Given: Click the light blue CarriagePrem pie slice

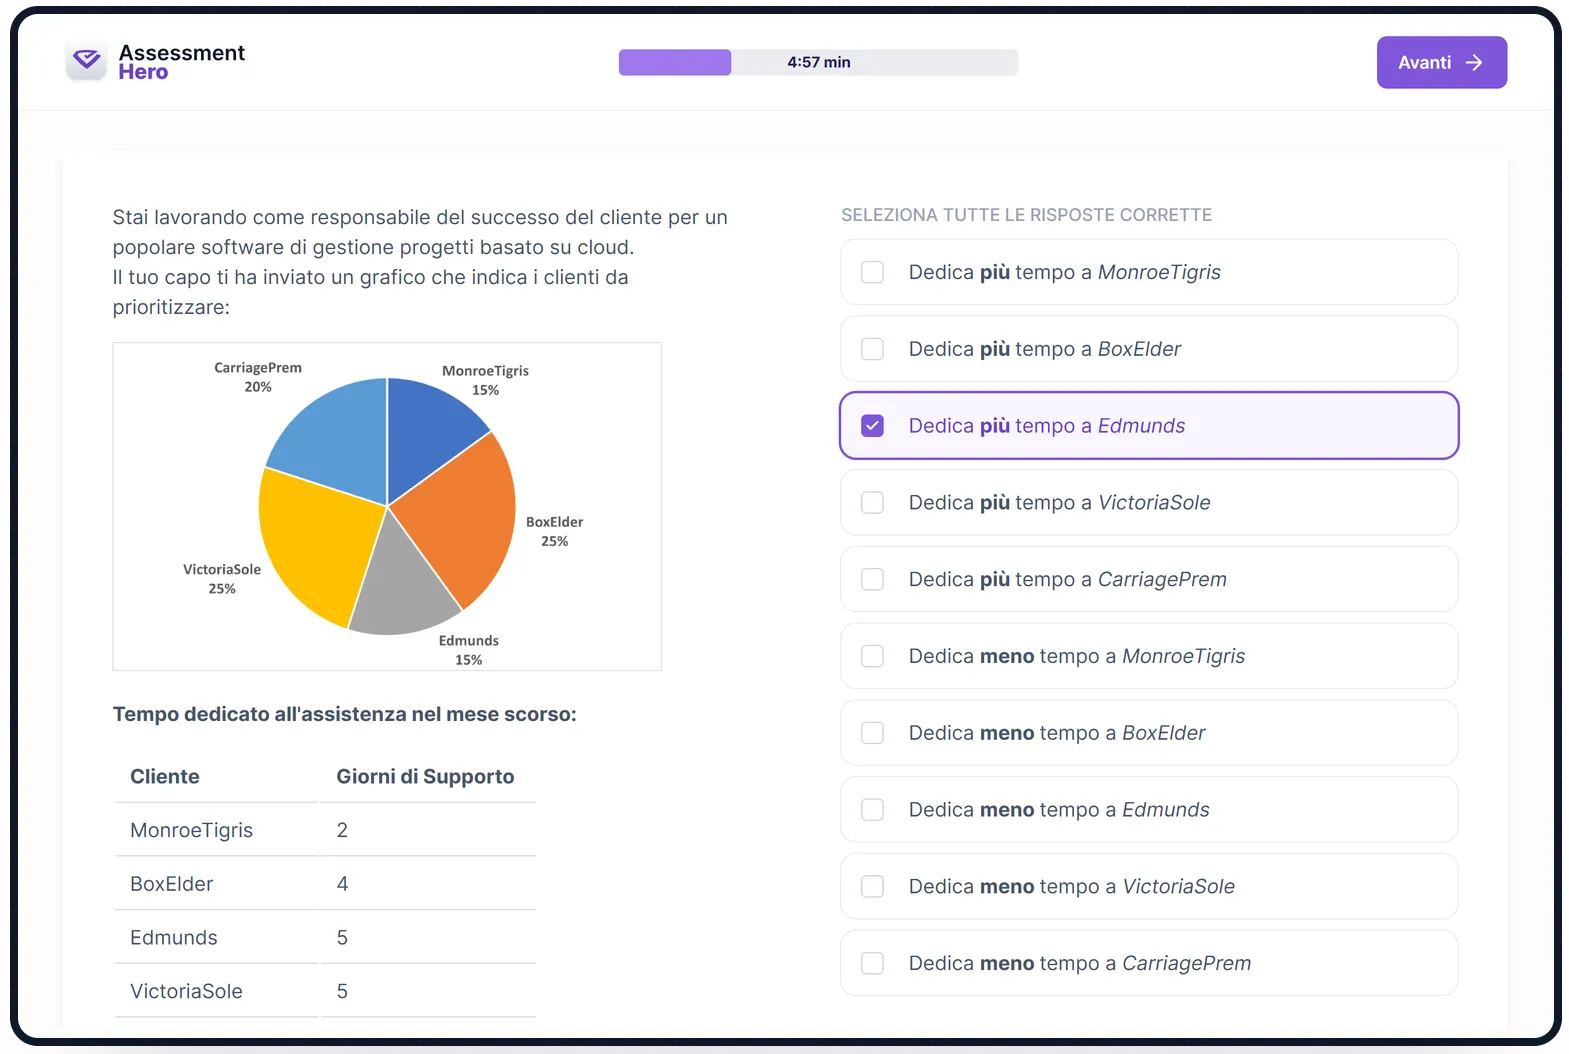Looking at the screenshot, I should [x=335, y=440].
